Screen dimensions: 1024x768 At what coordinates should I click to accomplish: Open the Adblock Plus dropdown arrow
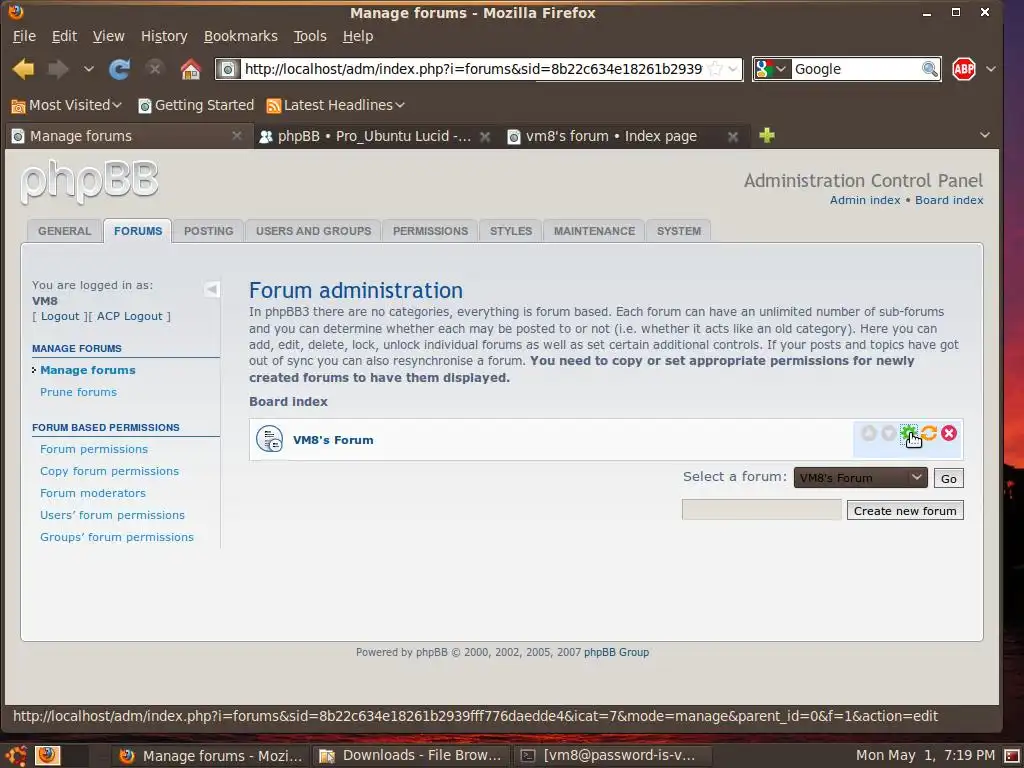pos(991,69)
